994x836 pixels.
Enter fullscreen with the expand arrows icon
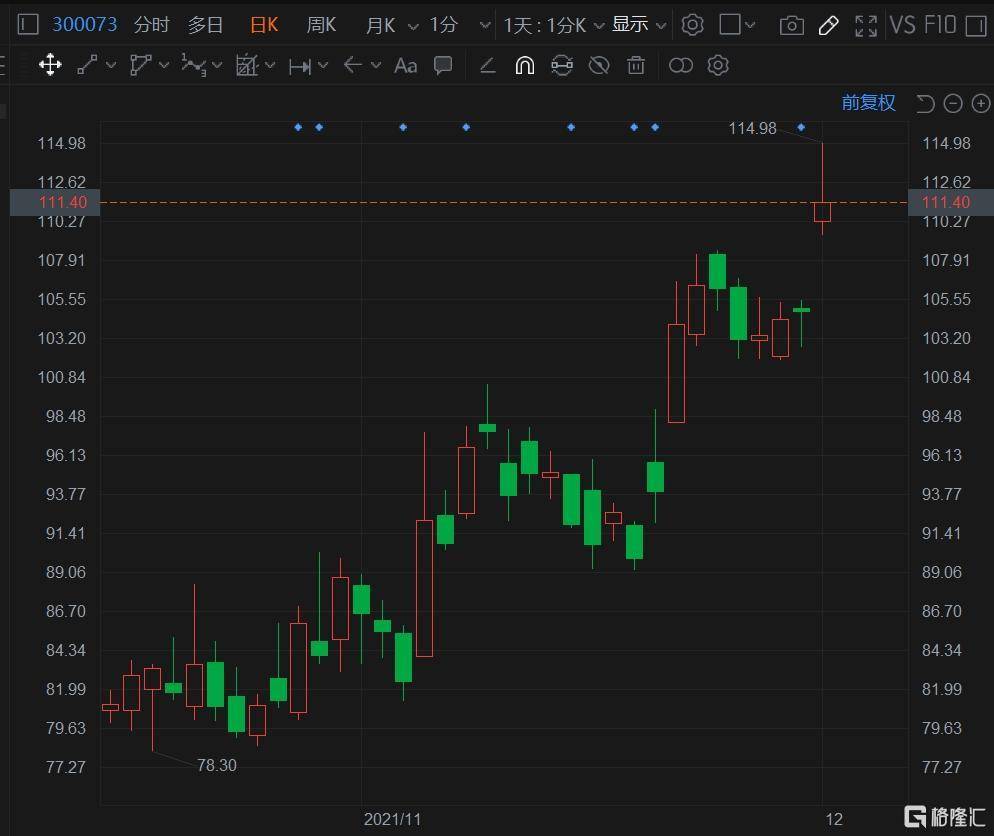(x=864, y=24)
